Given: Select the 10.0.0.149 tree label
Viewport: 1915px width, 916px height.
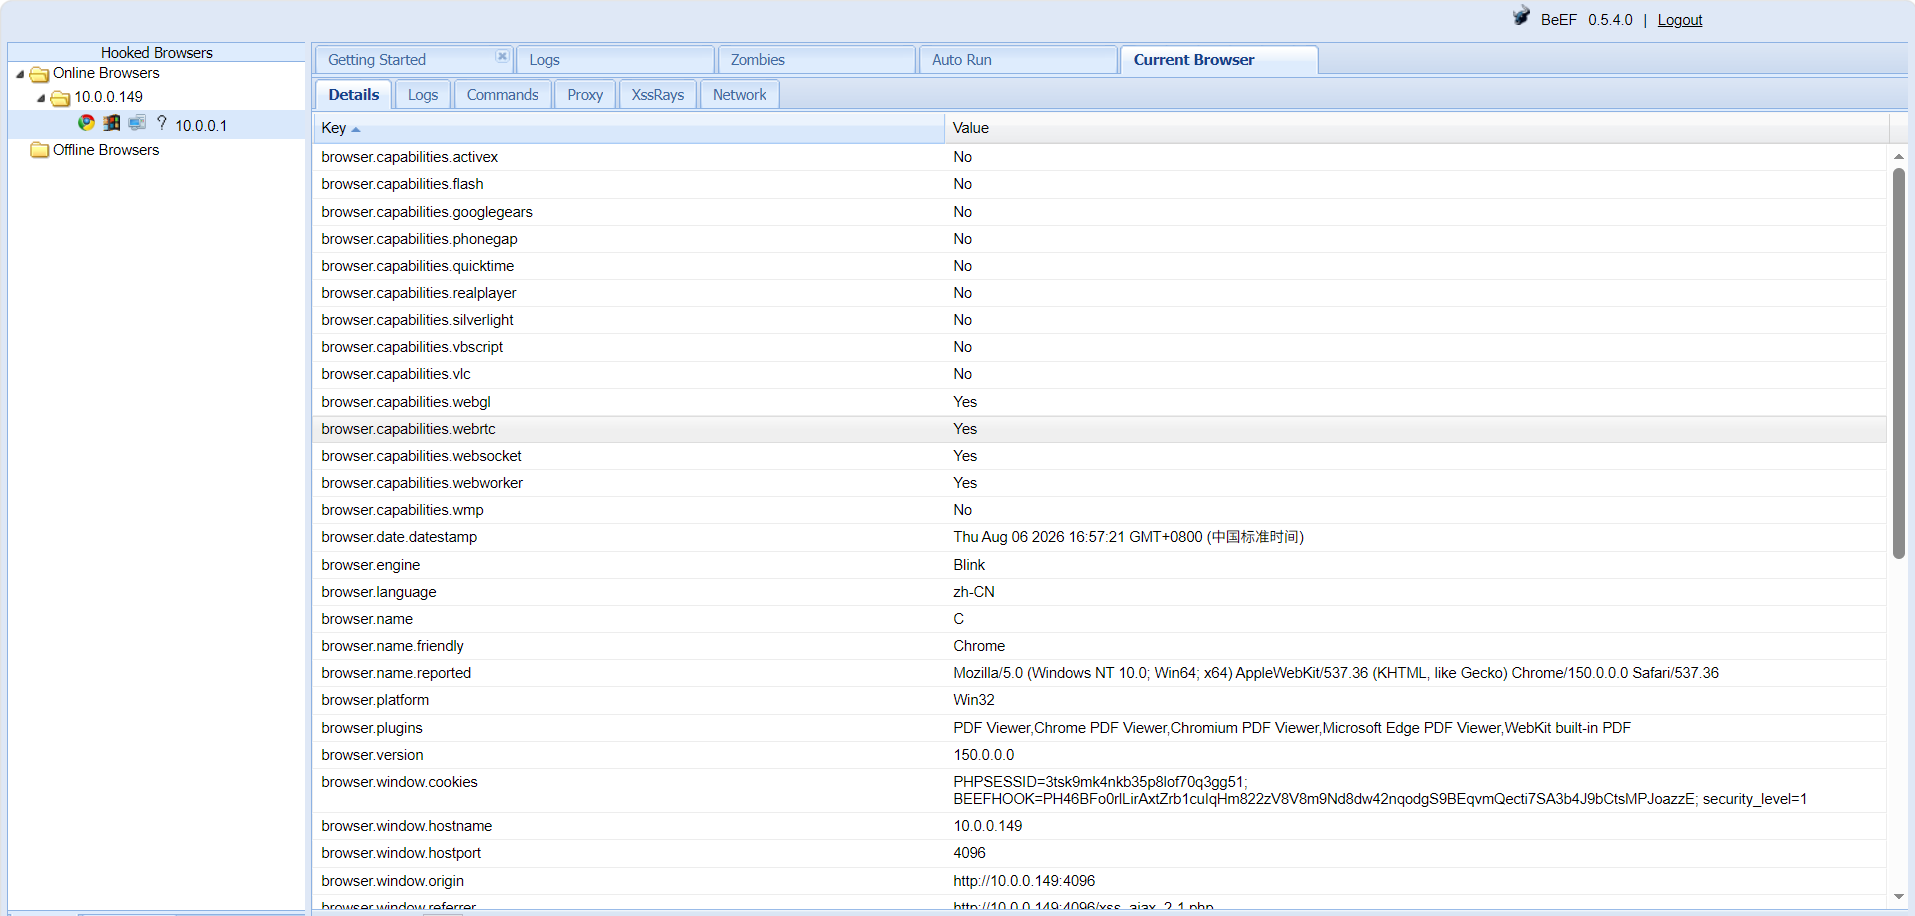Looking at the screenshot, I should [x=109, y=98].
